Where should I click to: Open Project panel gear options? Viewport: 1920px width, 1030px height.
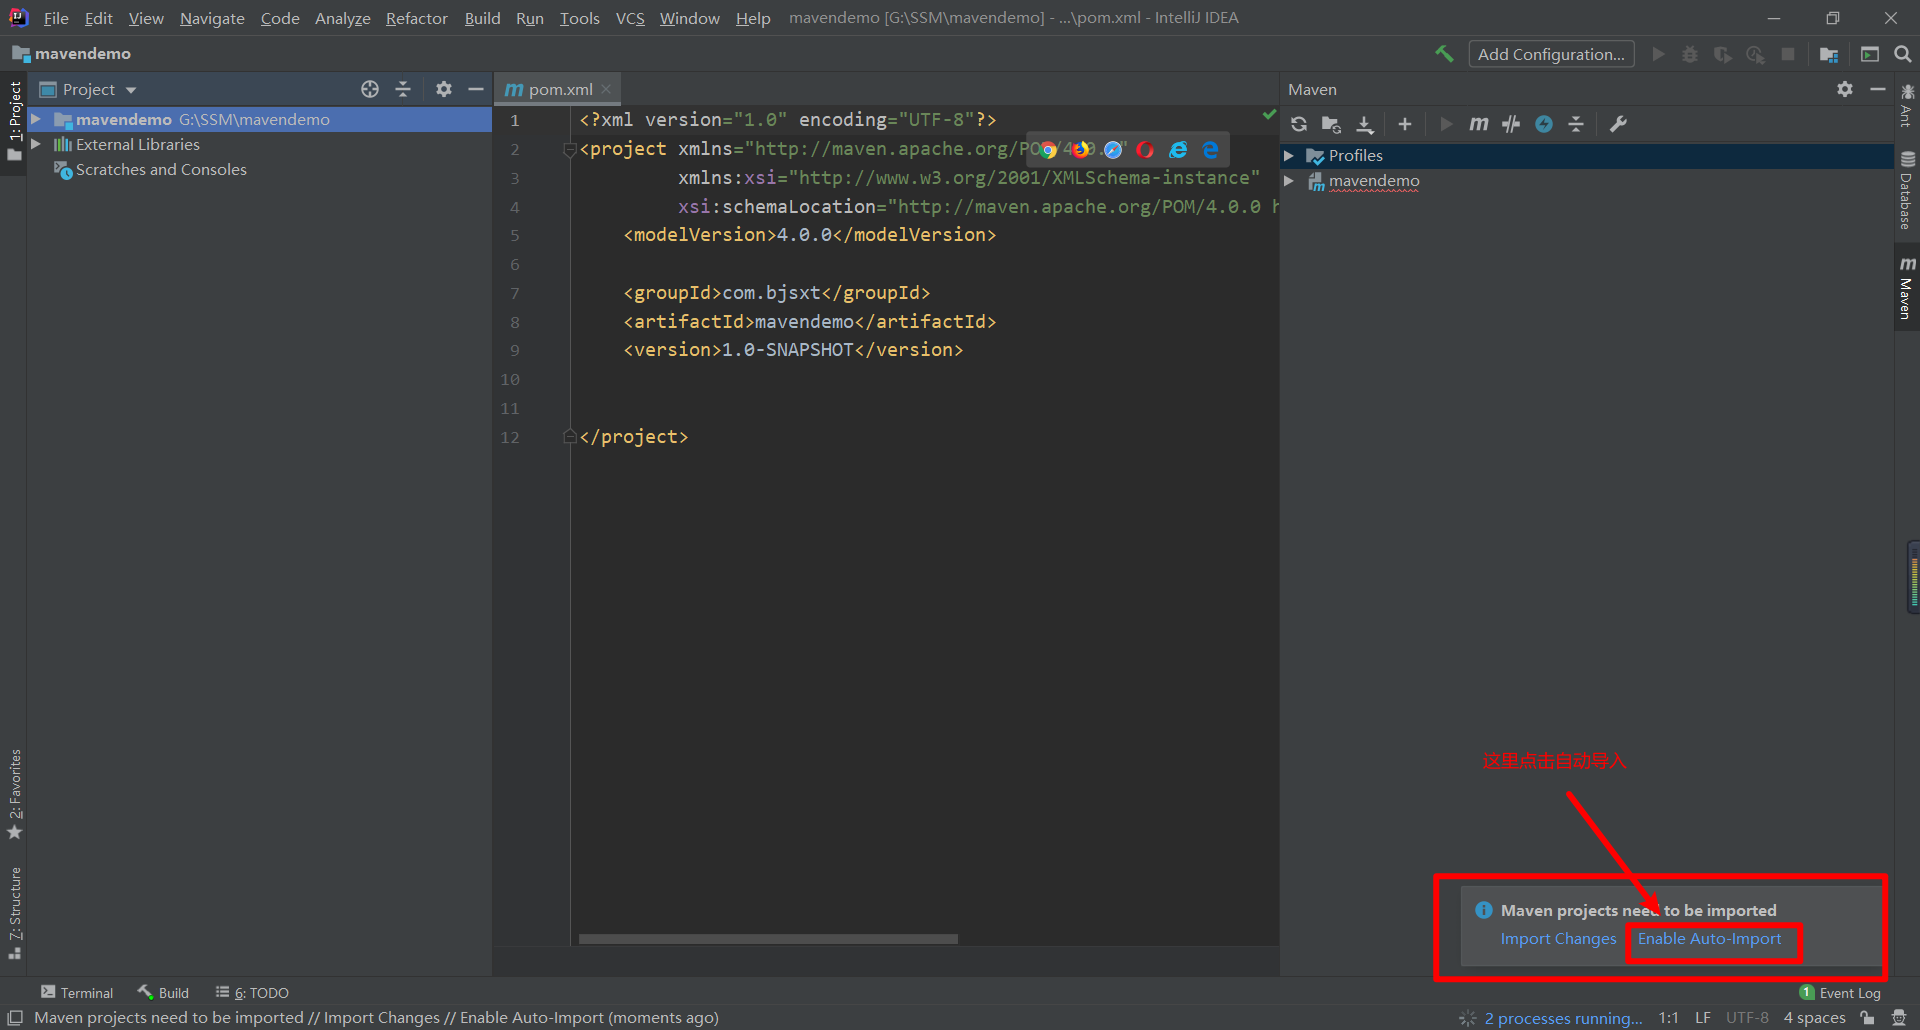pos(444,89)
